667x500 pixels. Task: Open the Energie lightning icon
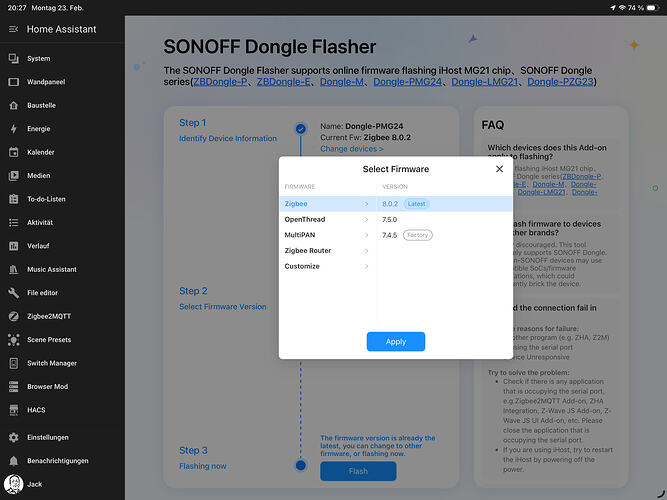[14, 129]
